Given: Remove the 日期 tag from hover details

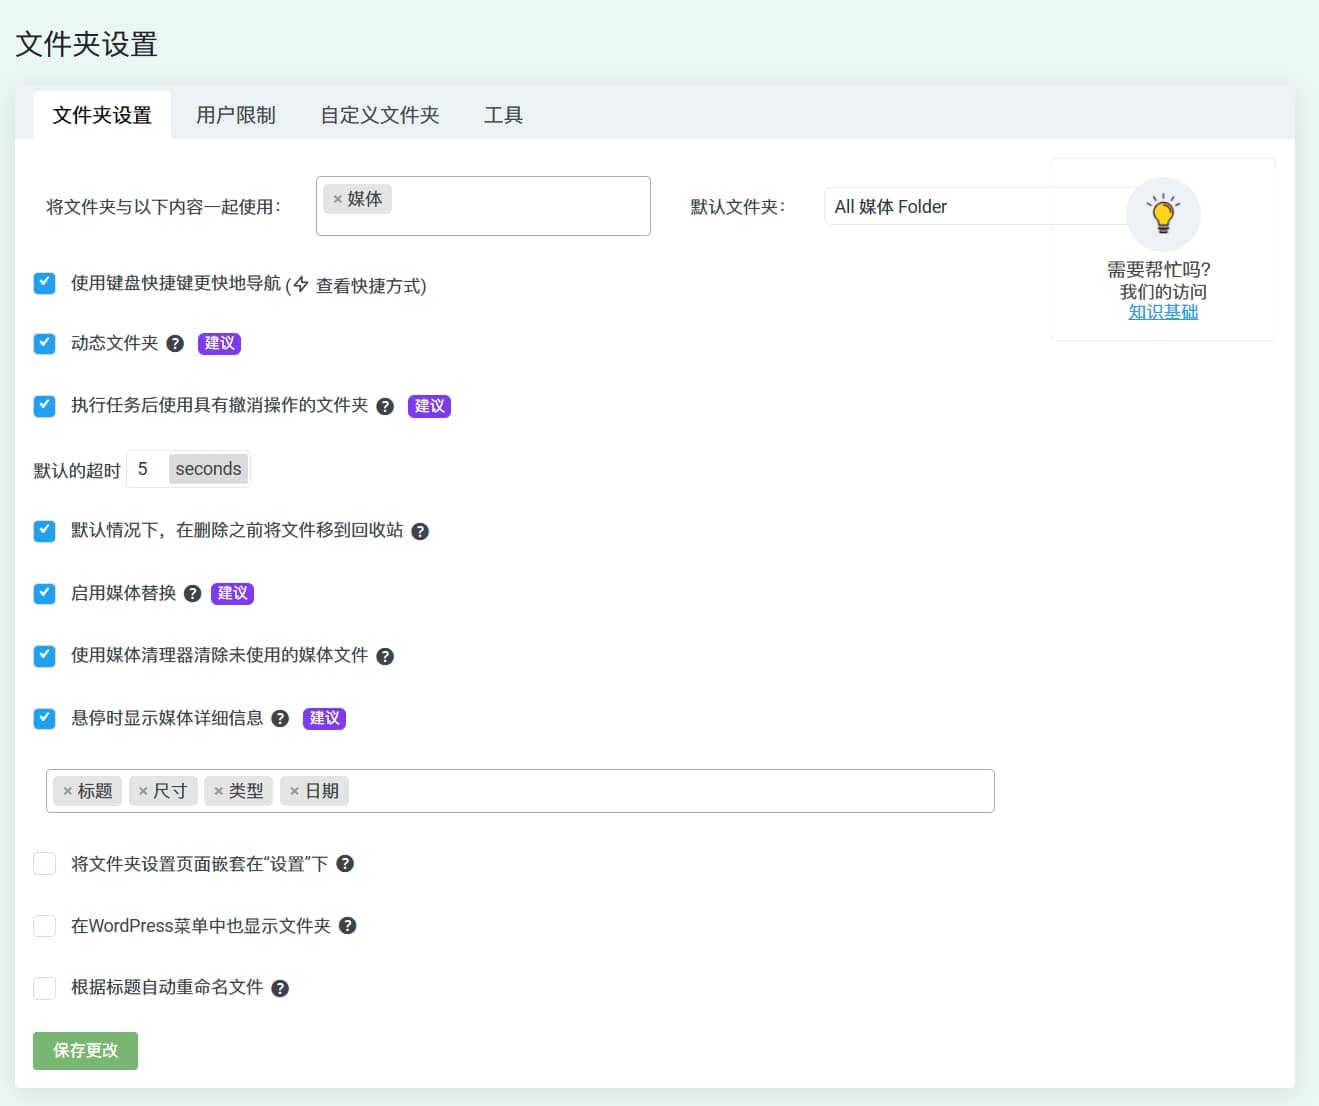Looking at the screenshot, I should pyautogui.click(x=294, y=792).
